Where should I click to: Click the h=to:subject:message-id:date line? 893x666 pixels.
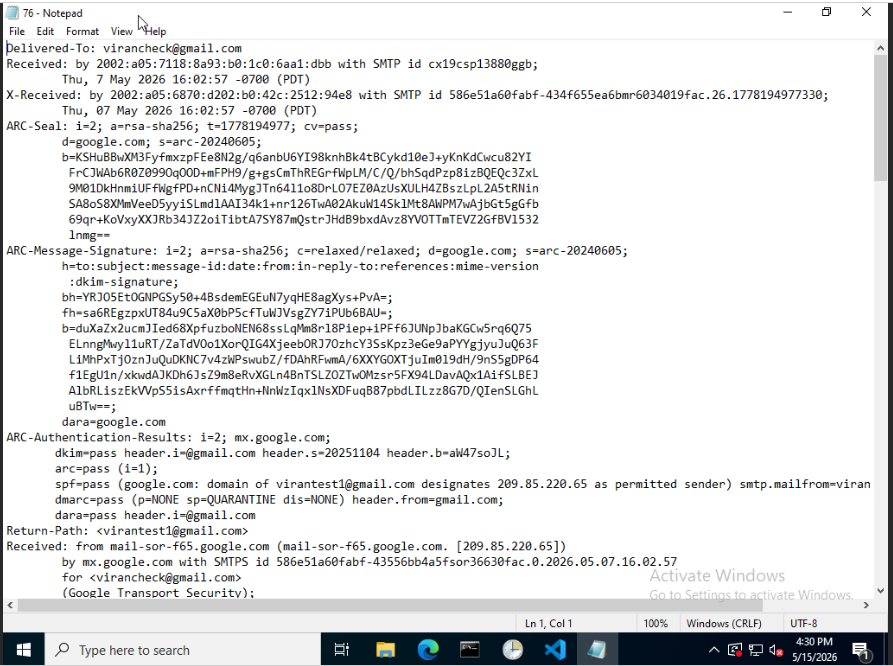pyautogui.click(x=300, y=266)
